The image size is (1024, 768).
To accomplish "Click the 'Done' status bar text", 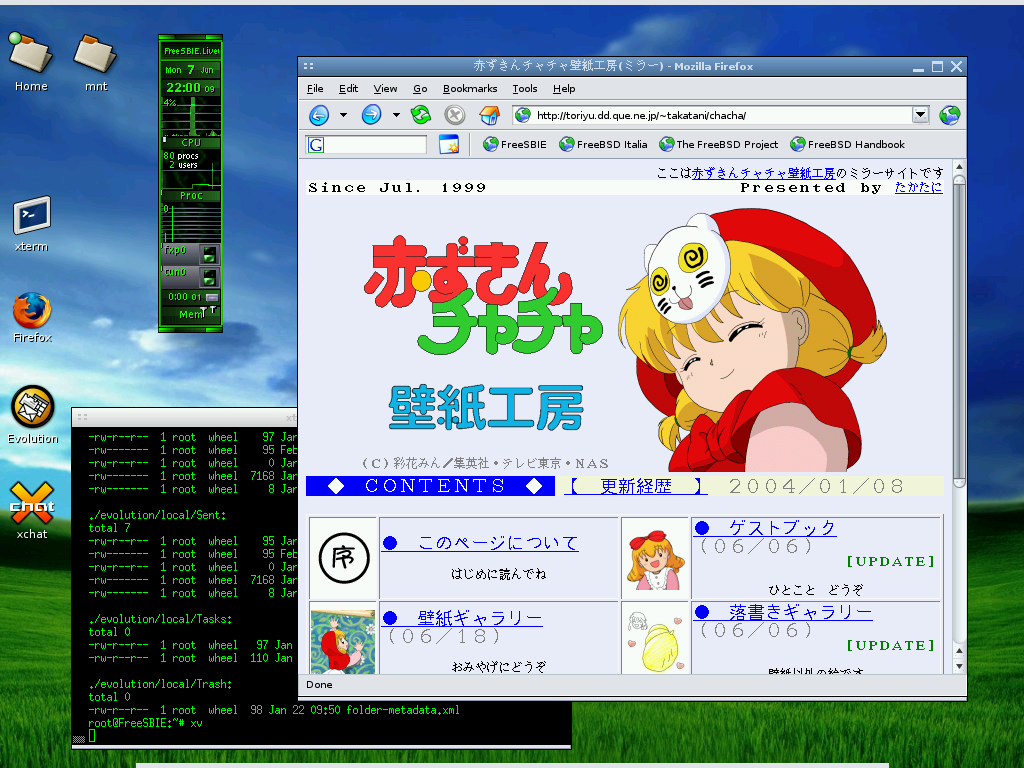I will pyautogui.click(x=319, y=684).
